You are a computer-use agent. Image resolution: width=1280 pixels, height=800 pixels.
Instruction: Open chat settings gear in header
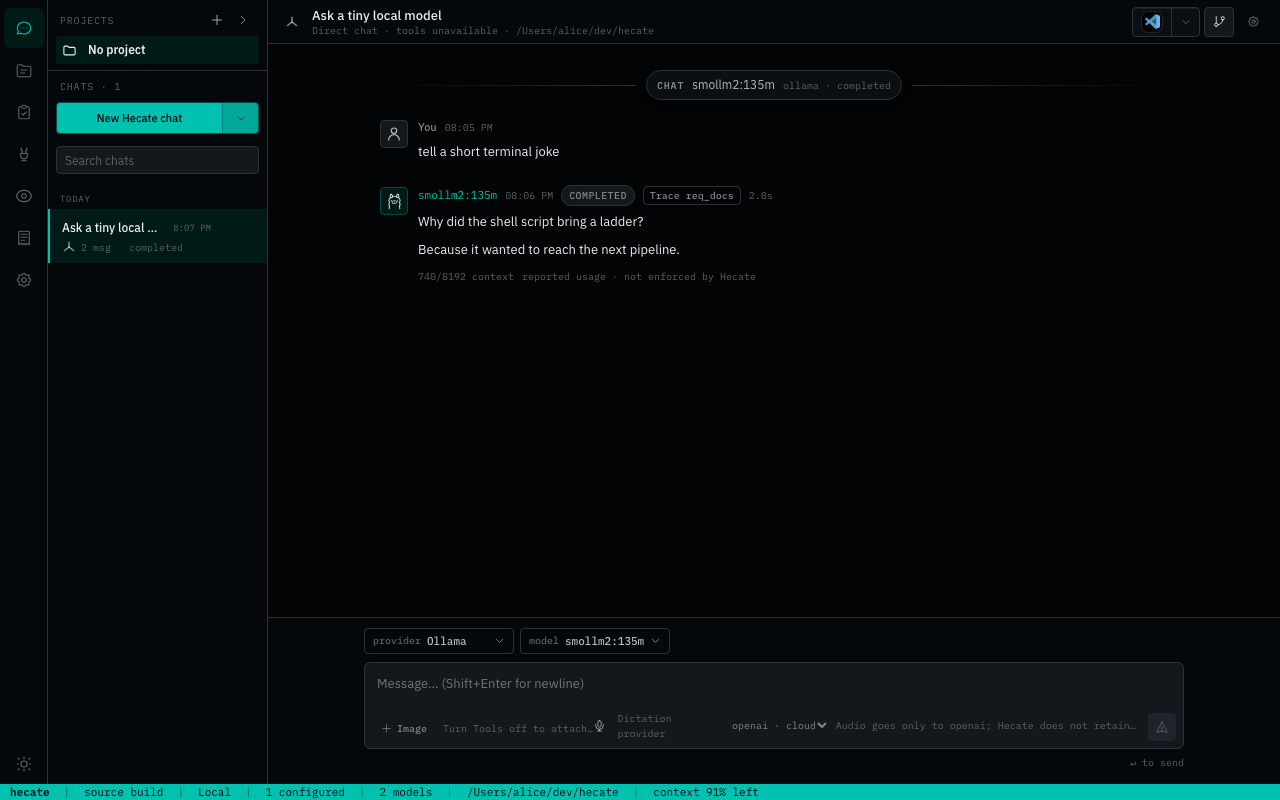click(1254, 22)
